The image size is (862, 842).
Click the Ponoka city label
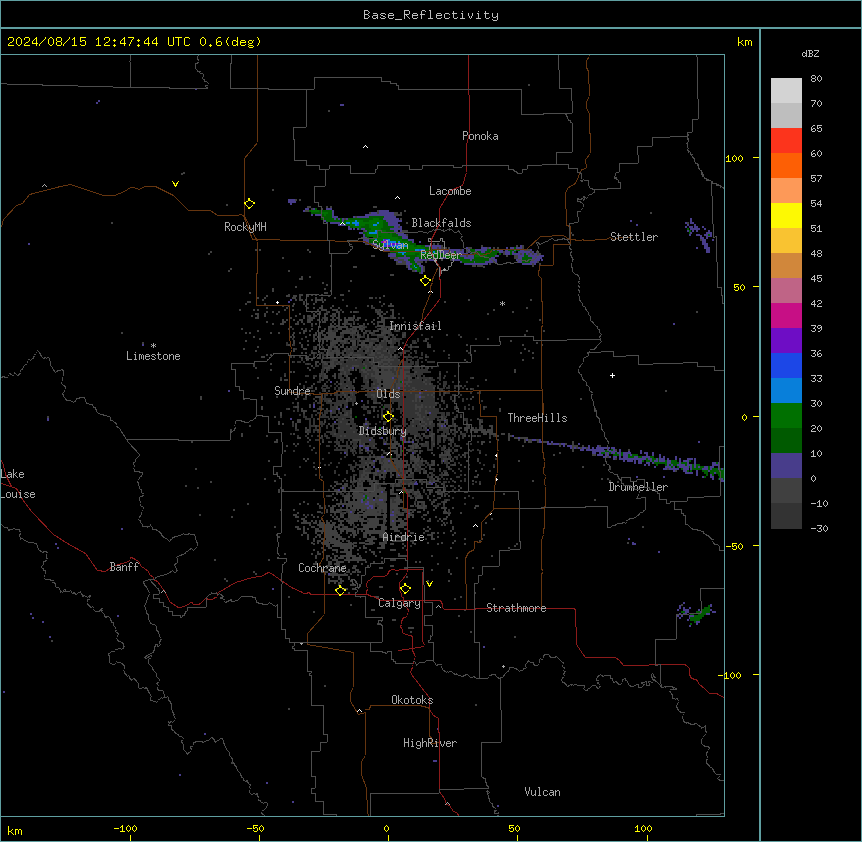480,136
